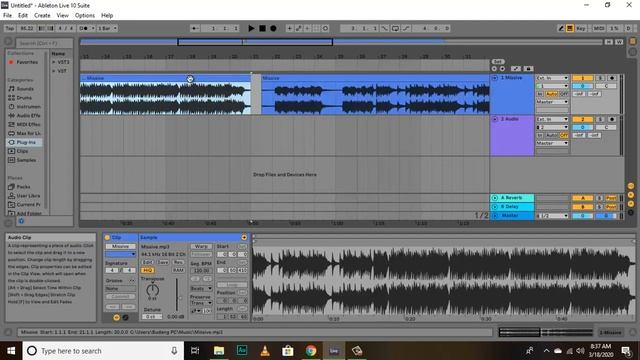
Task: Toggle the RAM mode button
Action: [x=178, y=270]
